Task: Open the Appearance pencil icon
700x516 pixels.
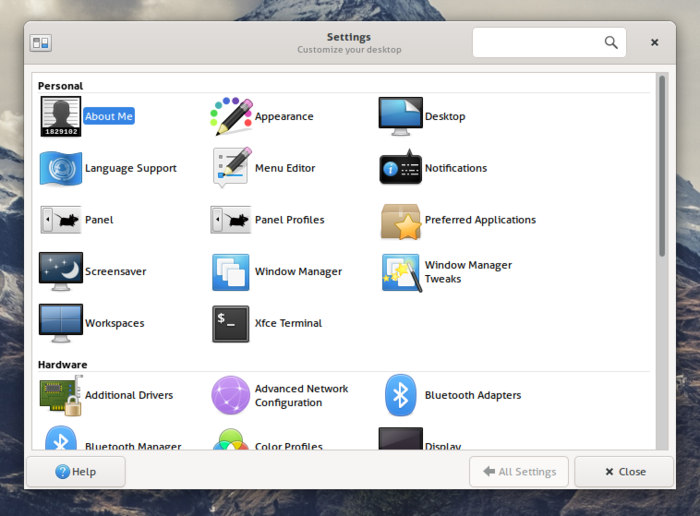Action: click(x=231, y=117)
